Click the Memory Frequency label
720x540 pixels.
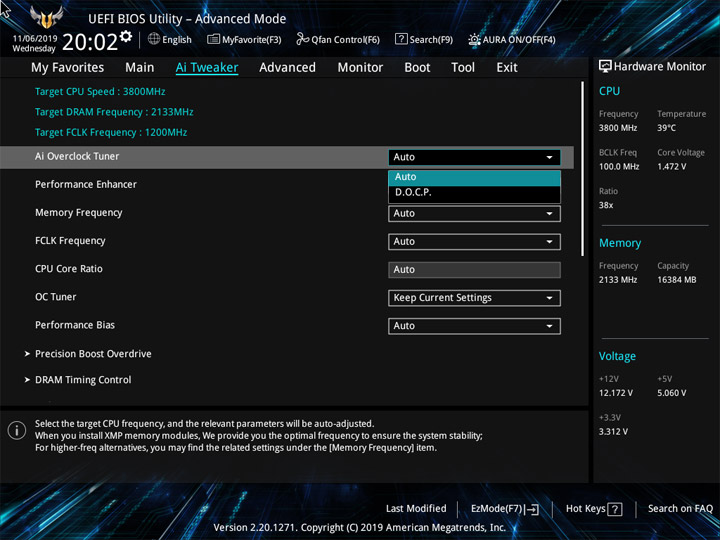tap(79, 213)
